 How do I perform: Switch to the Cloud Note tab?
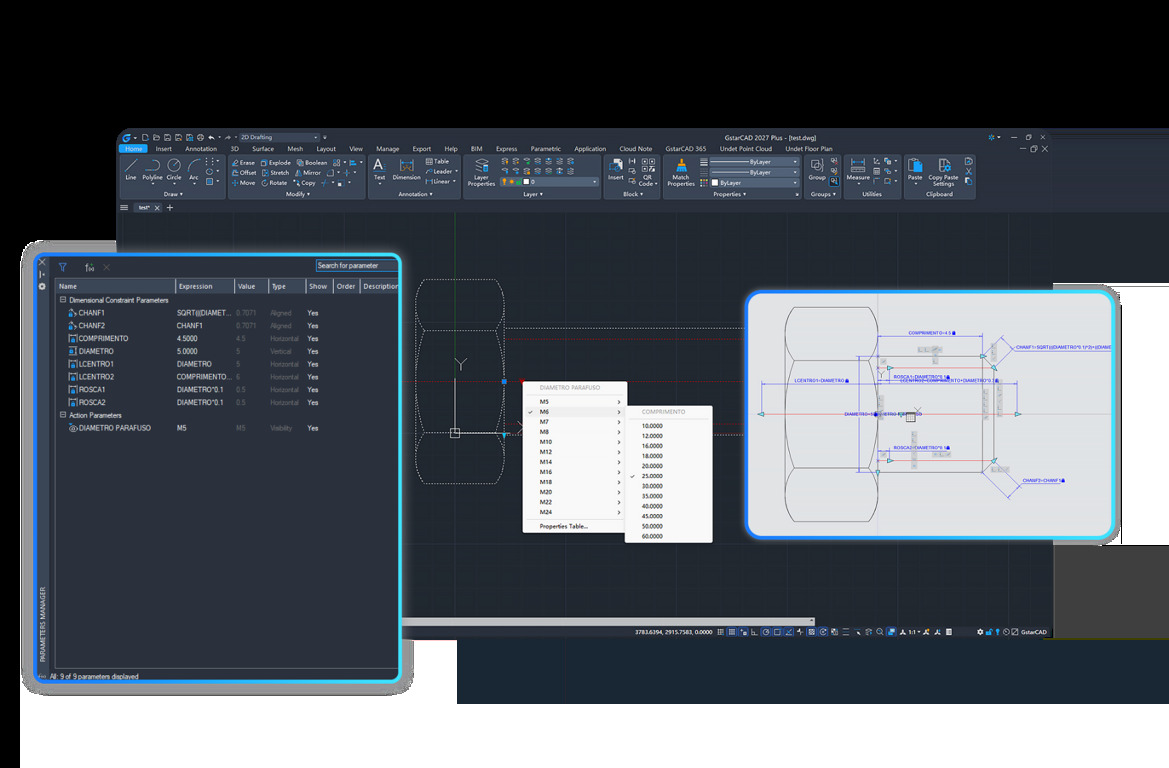(635, 148)
